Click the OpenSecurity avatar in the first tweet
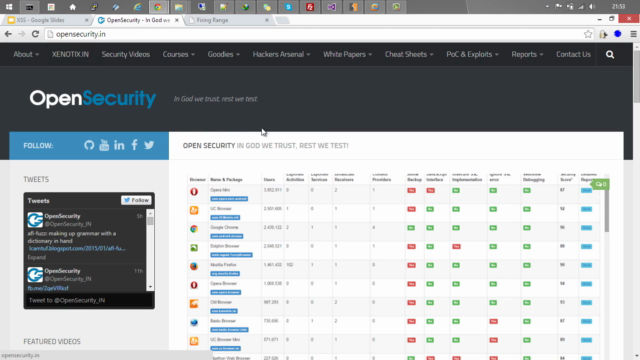 35,220
